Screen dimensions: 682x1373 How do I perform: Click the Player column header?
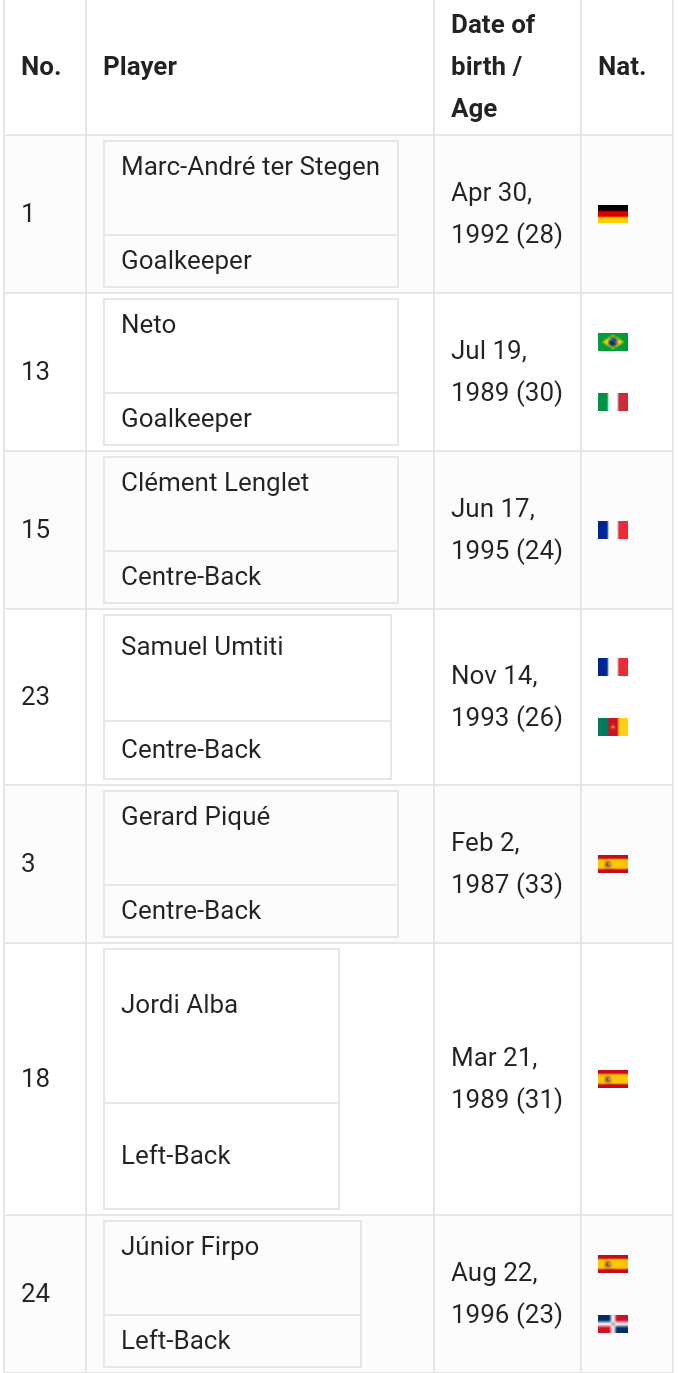click(140, 67)
